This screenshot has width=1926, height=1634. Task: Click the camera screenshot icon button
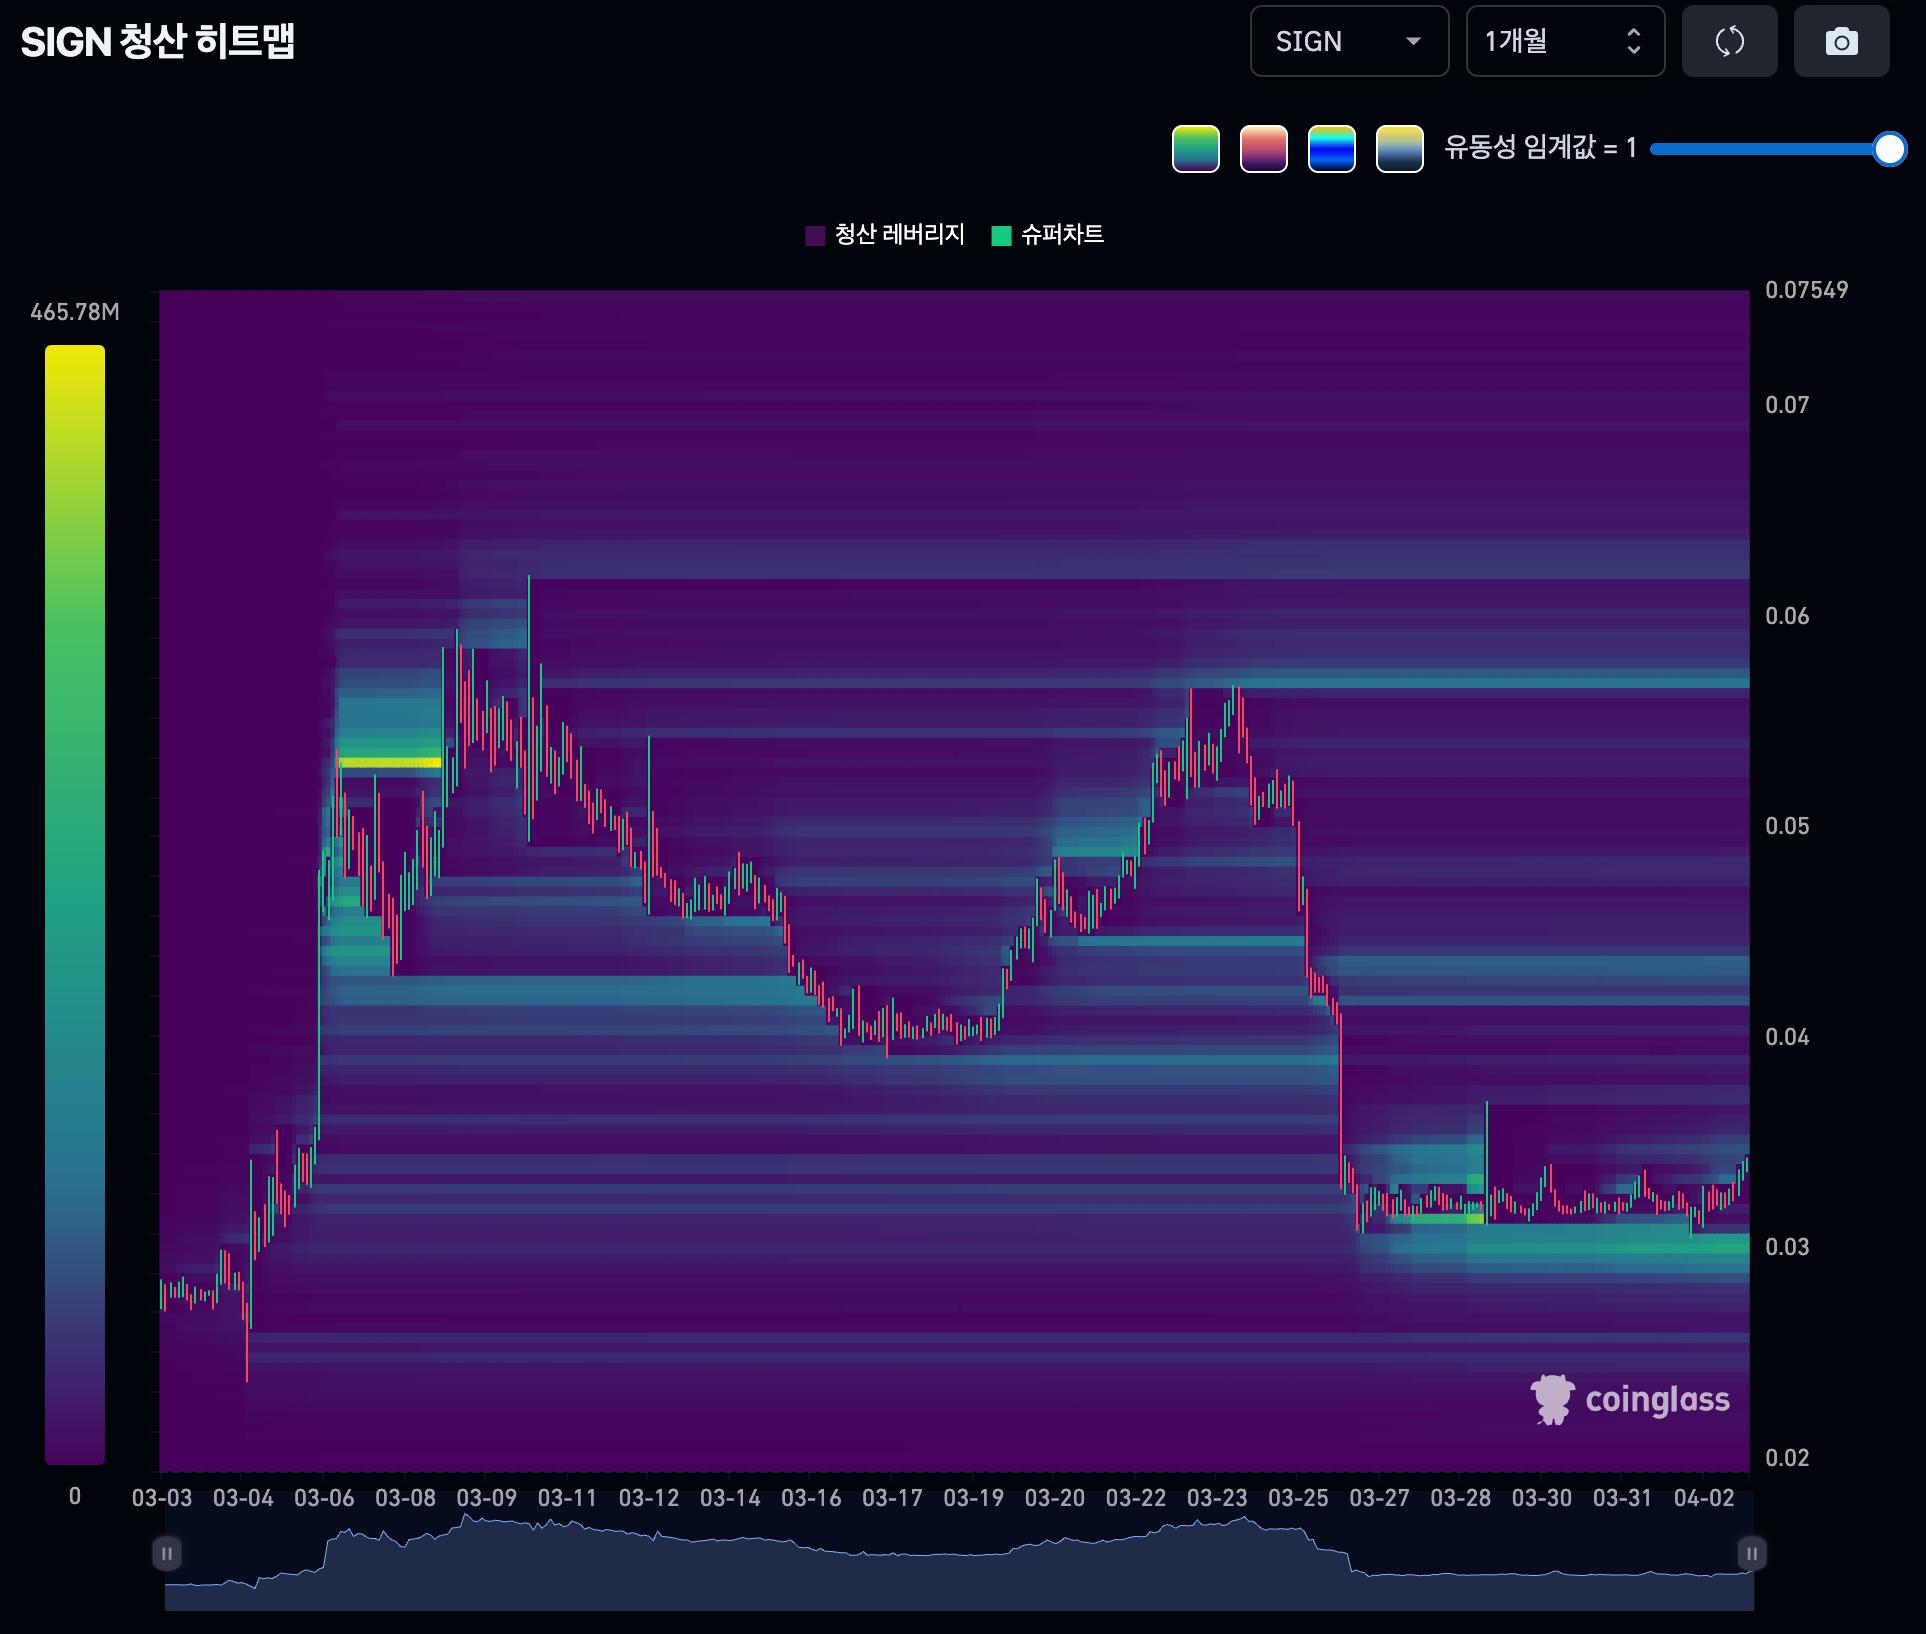(x=1841, y=41)
